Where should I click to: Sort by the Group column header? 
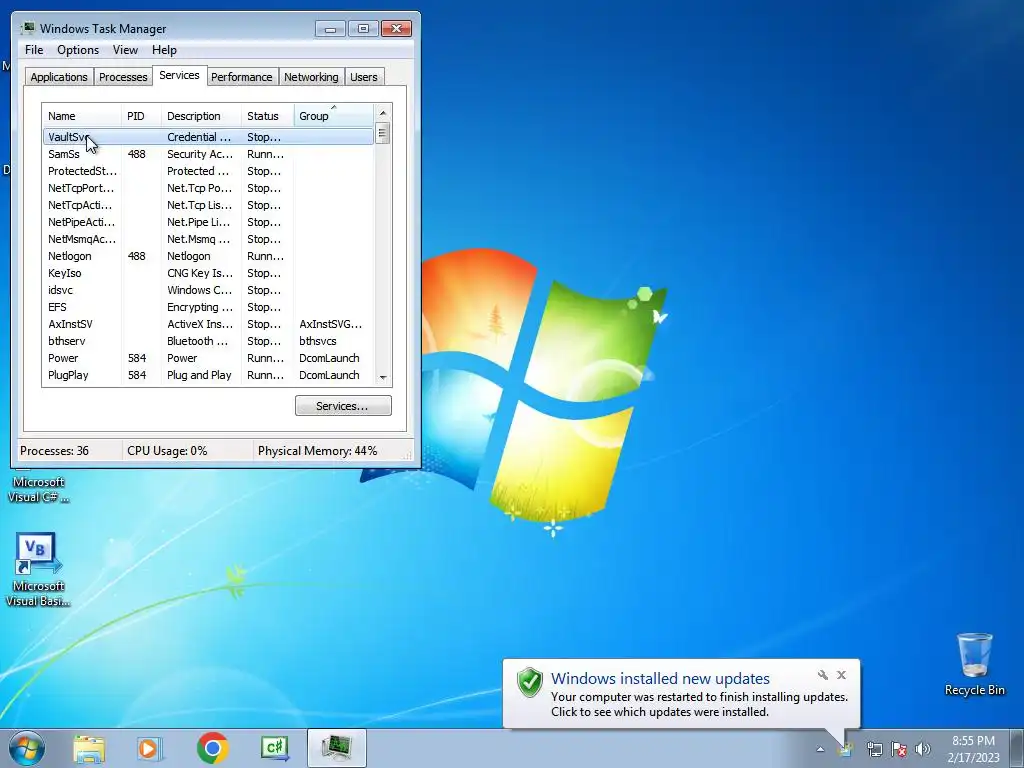334,116
